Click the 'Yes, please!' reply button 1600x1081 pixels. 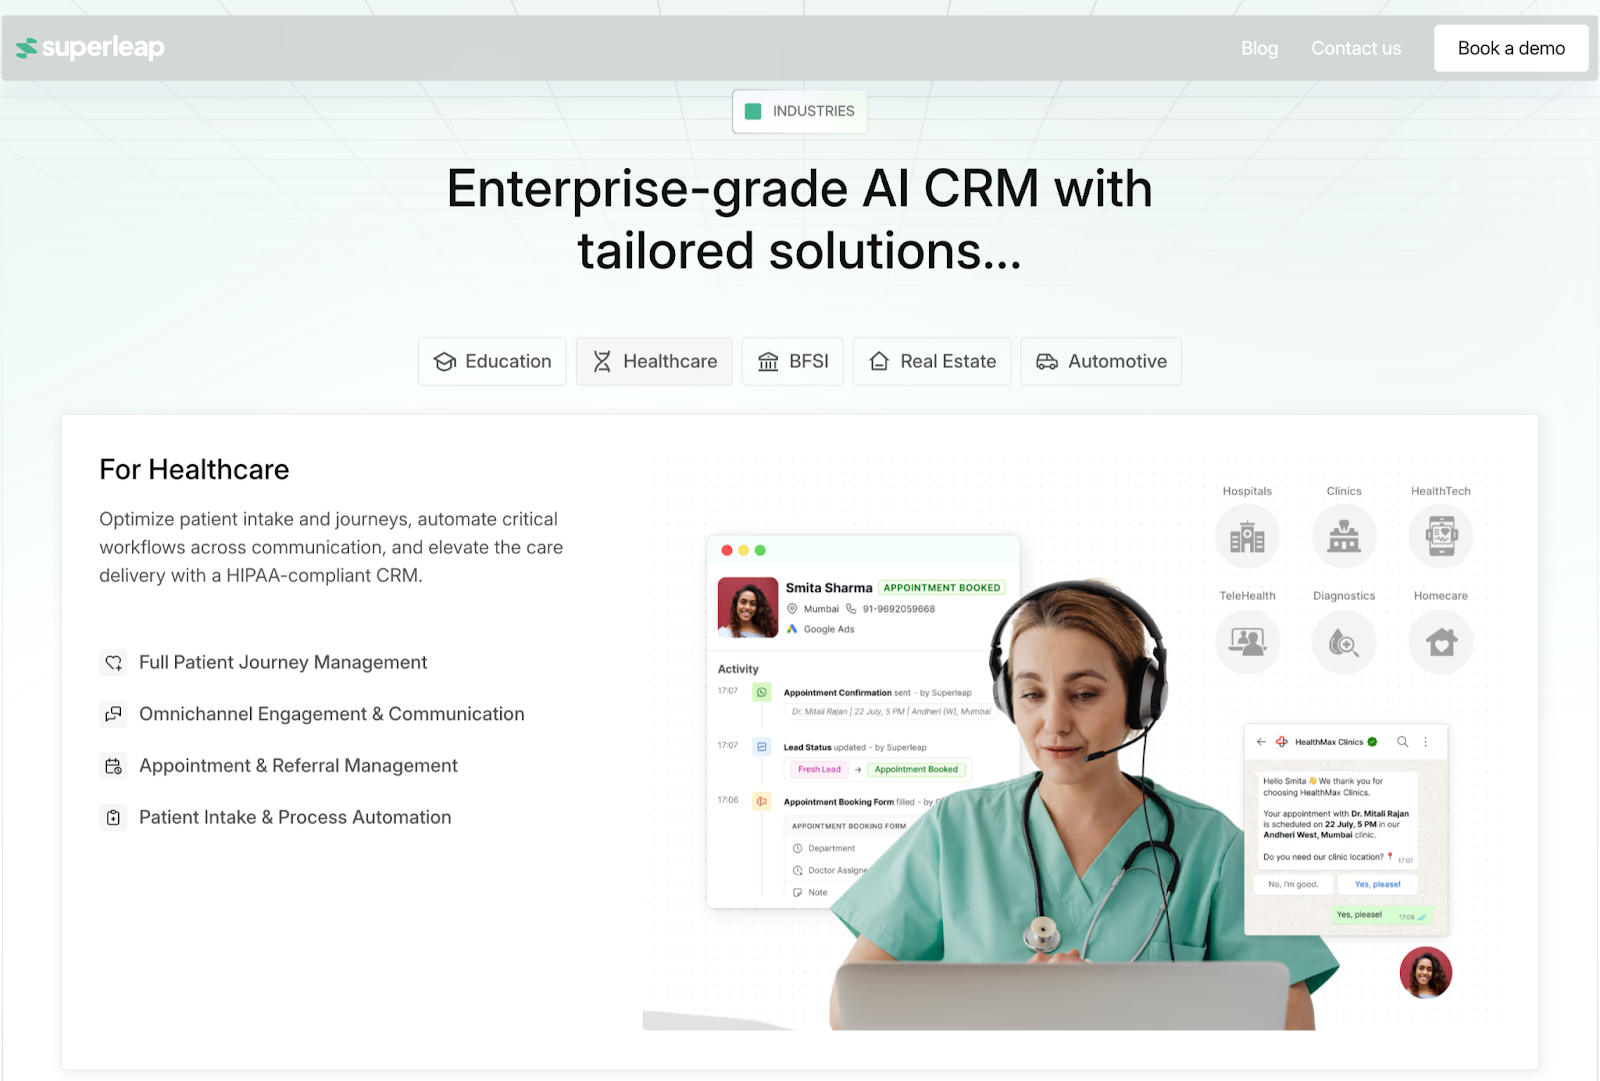pyautogui.click(x=1378, y=884)
